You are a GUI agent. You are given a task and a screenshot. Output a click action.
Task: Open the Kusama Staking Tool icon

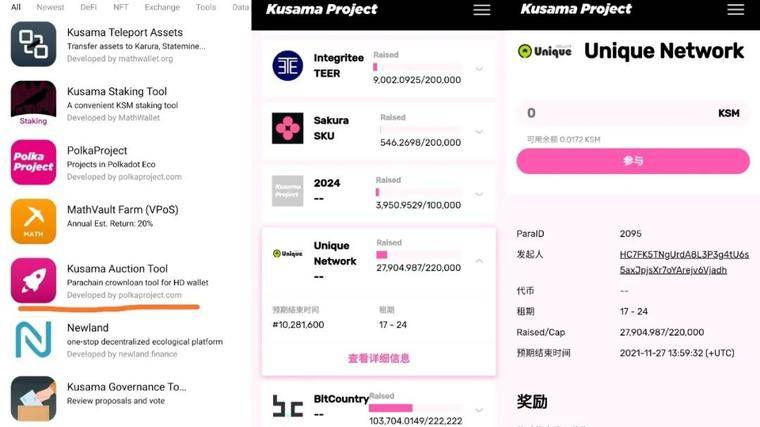pos(33,103)
